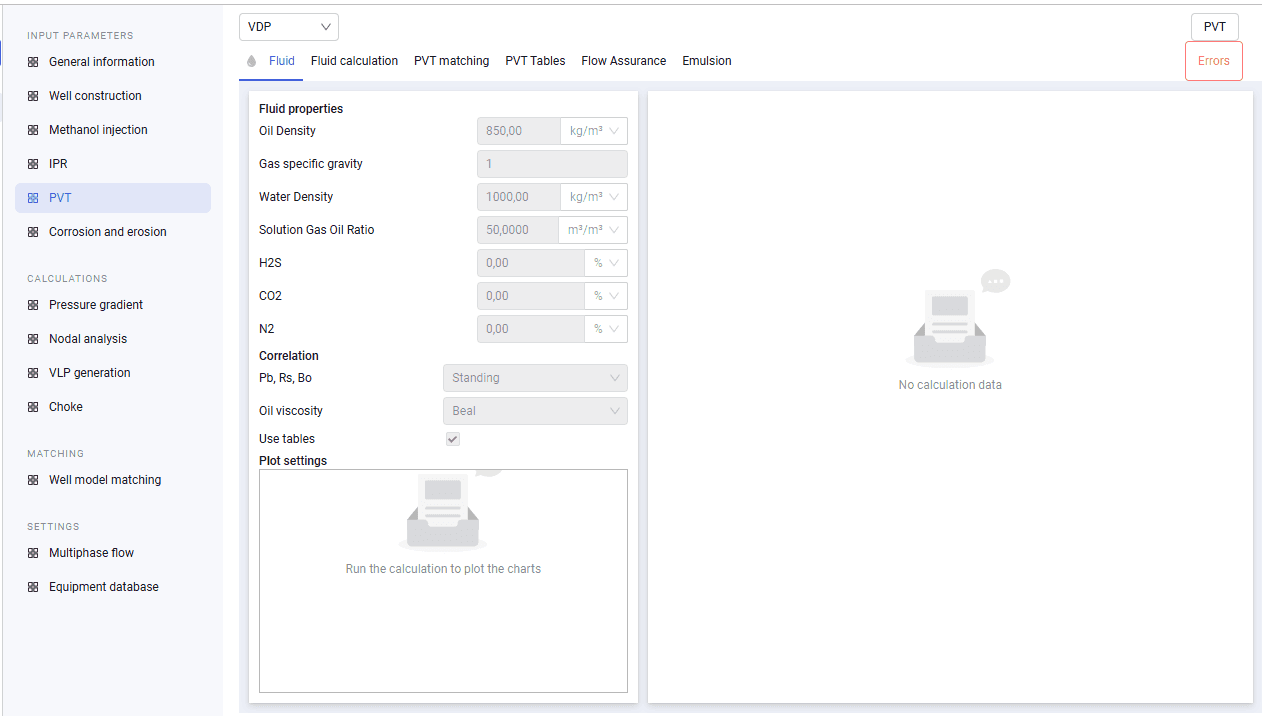The height and width of the screenshot is (716, 1262).
Task: Click the PVT sidebar grid icon
Action: point(33,198)
